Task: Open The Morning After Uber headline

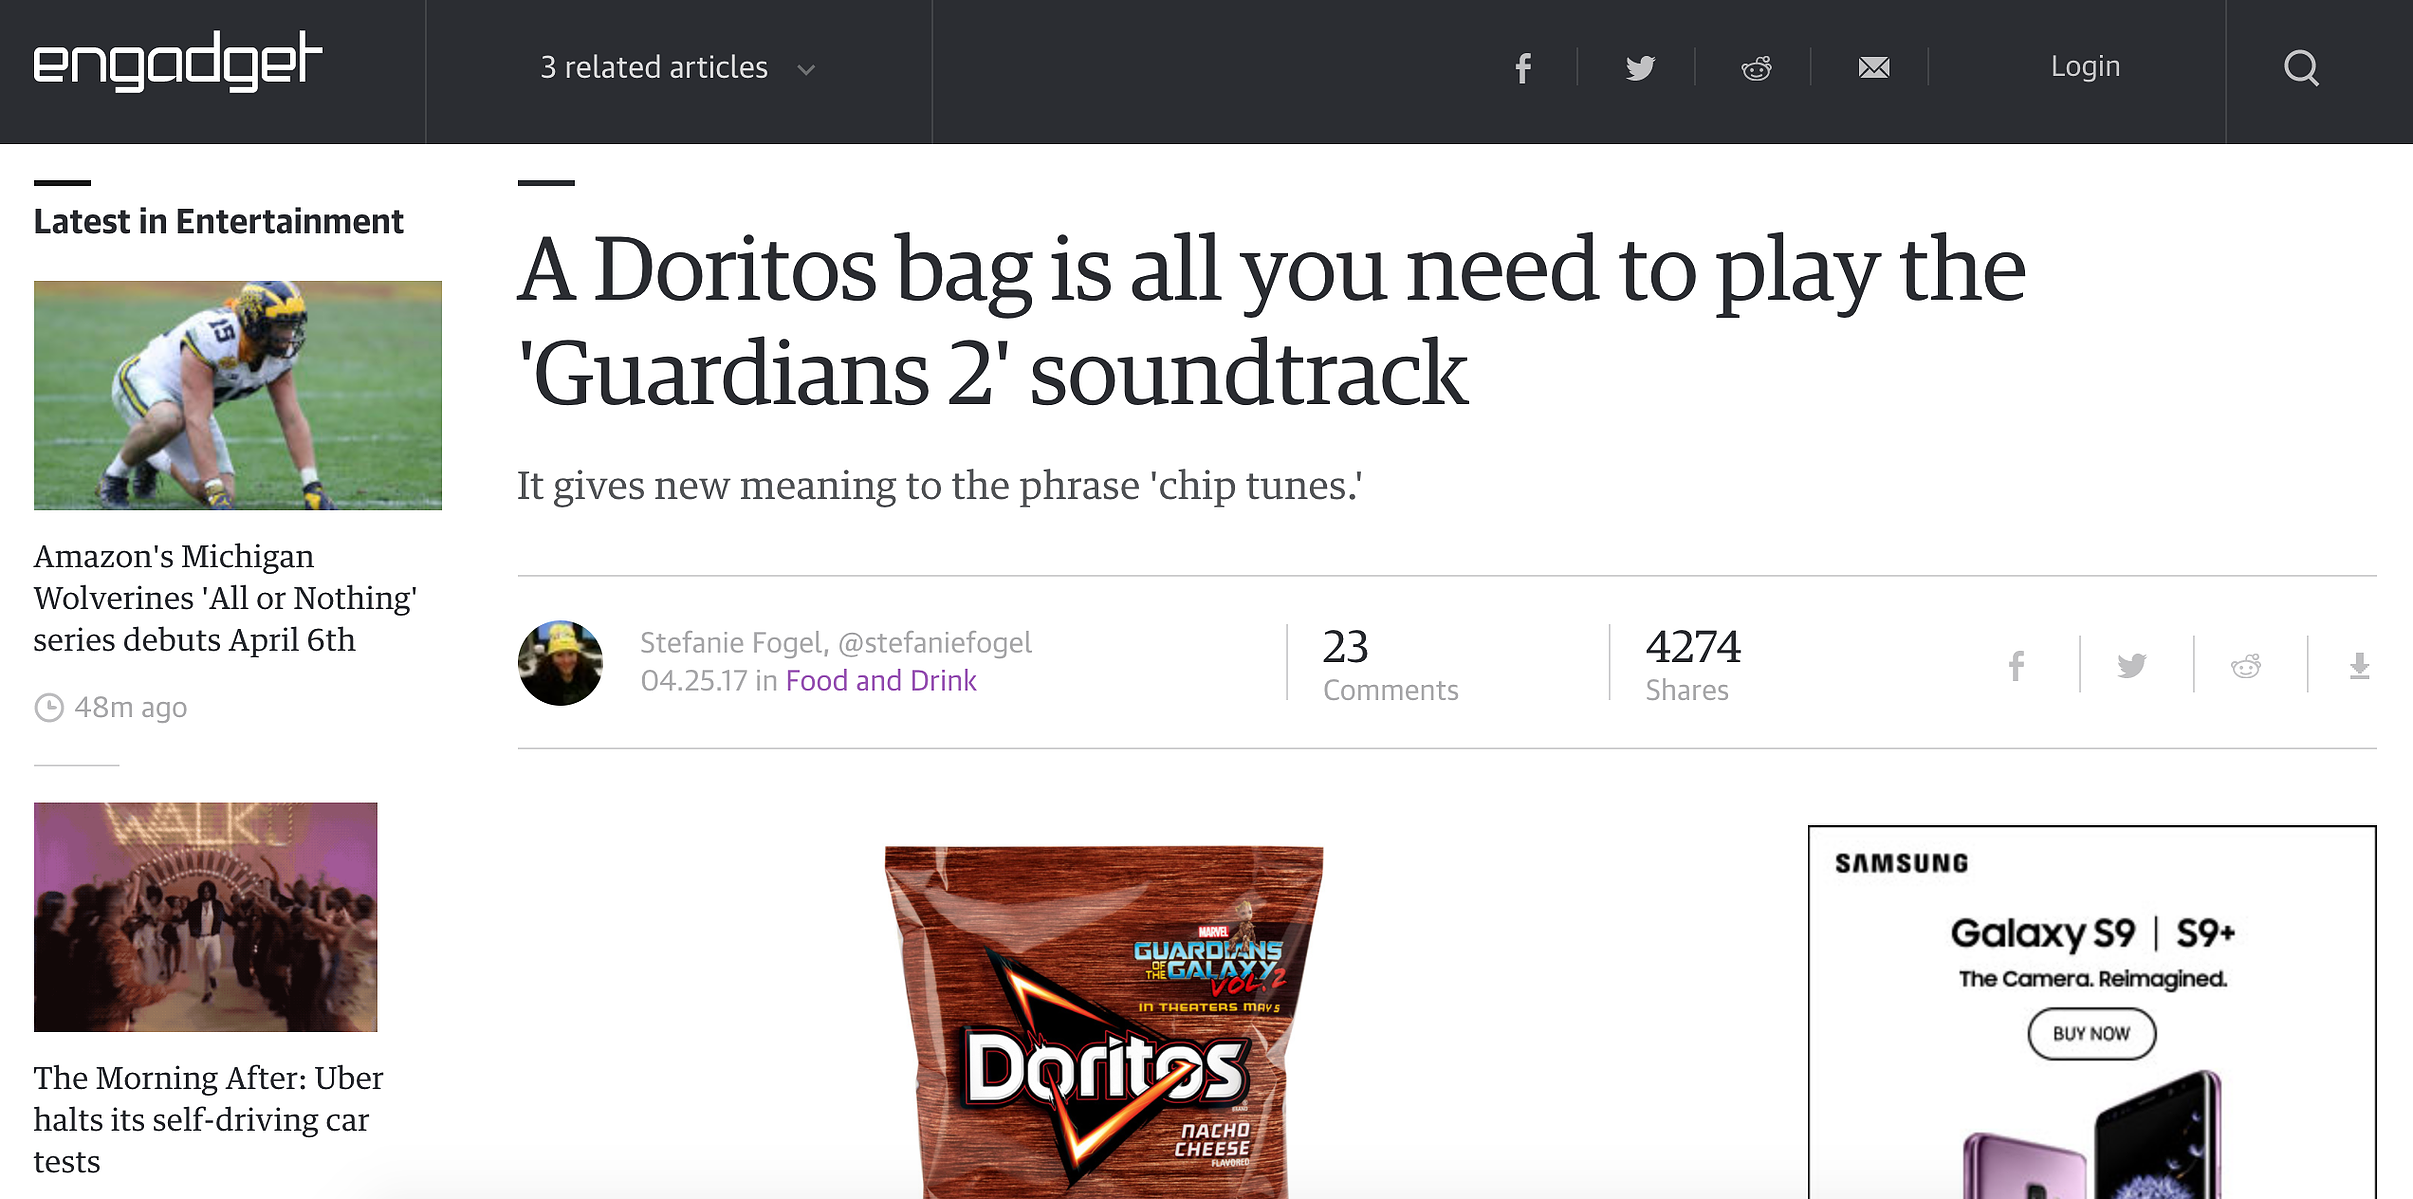Action: (208, 1119)
